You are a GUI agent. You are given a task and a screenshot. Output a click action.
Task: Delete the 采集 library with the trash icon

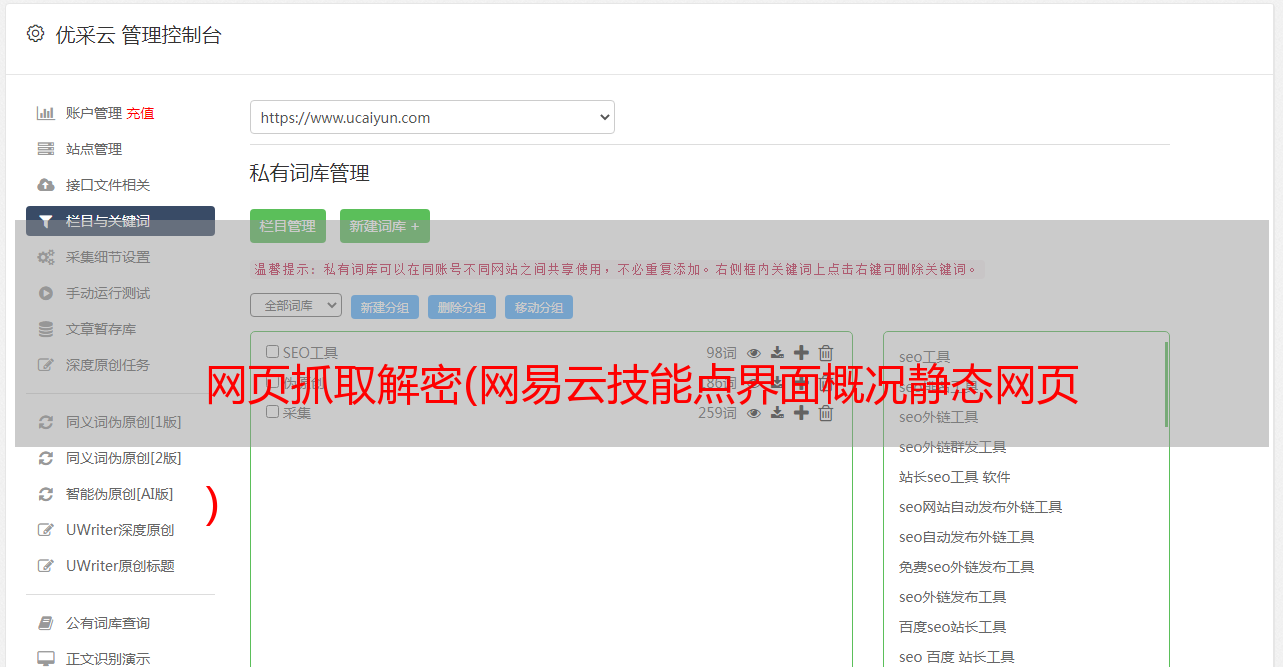pyautogui.click(x=826, y=413)
